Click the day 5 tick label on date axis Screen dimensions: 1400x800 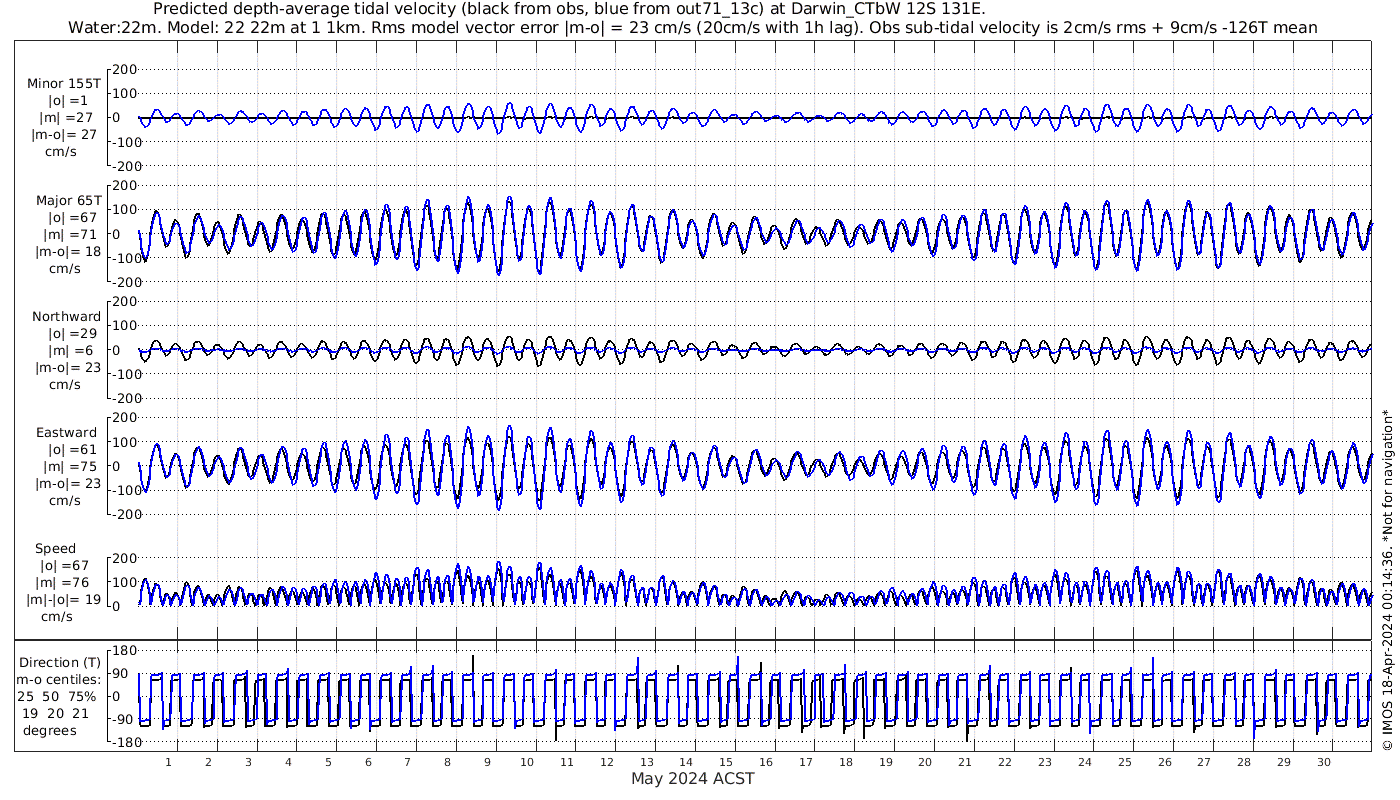328,762
